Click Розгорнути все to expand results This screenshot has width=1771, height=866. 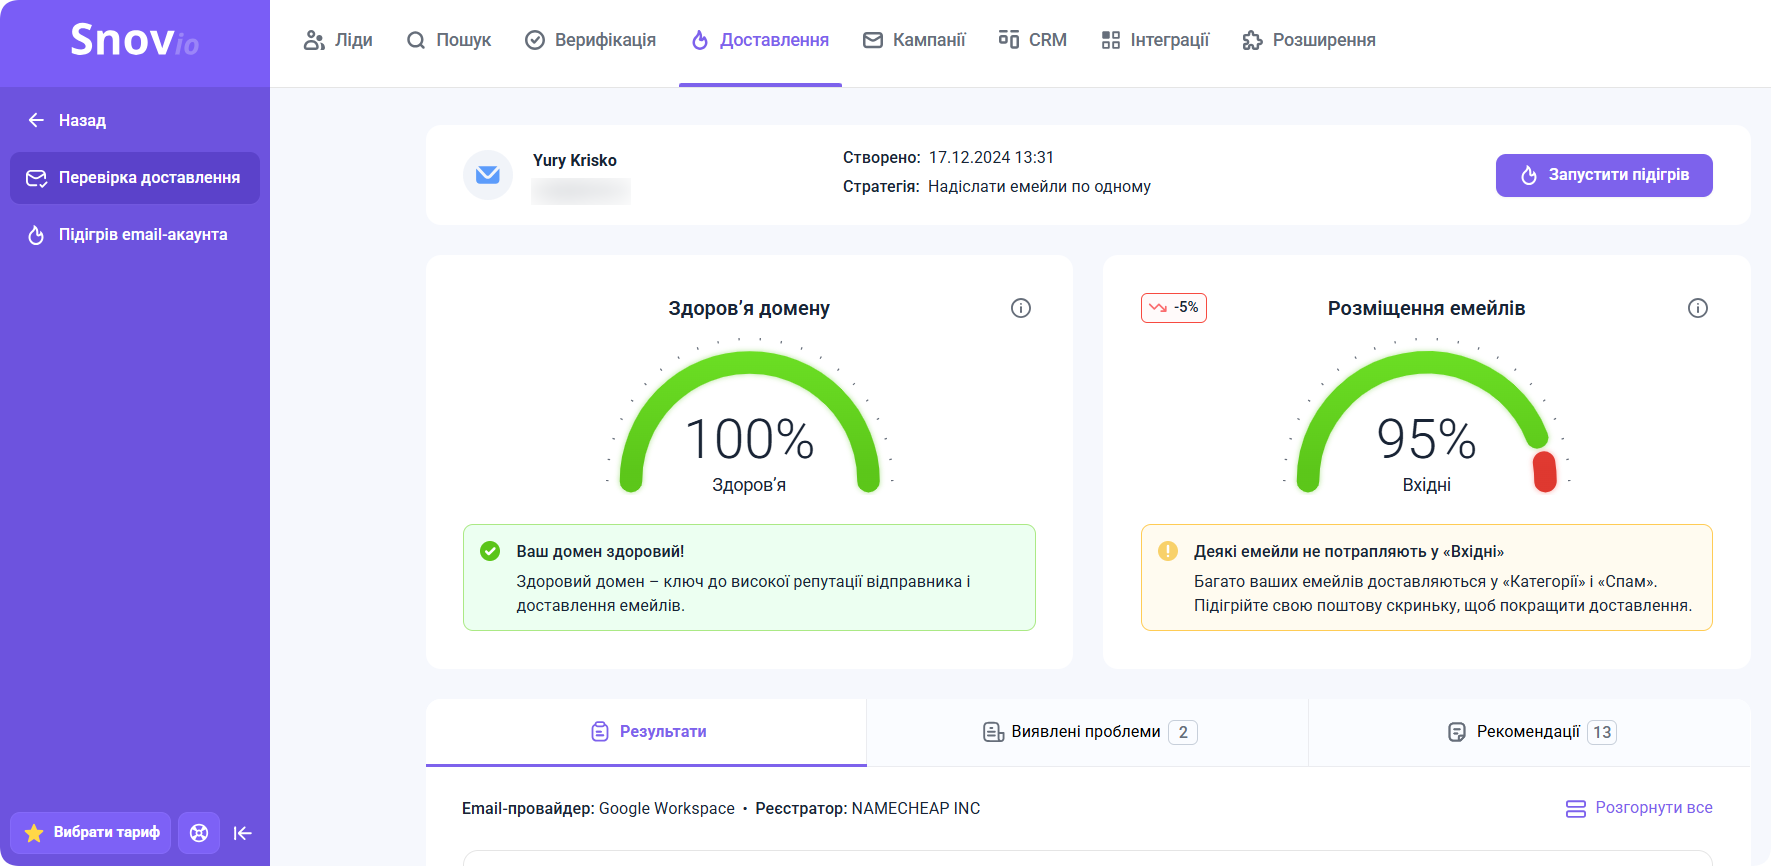point(1639,808)
